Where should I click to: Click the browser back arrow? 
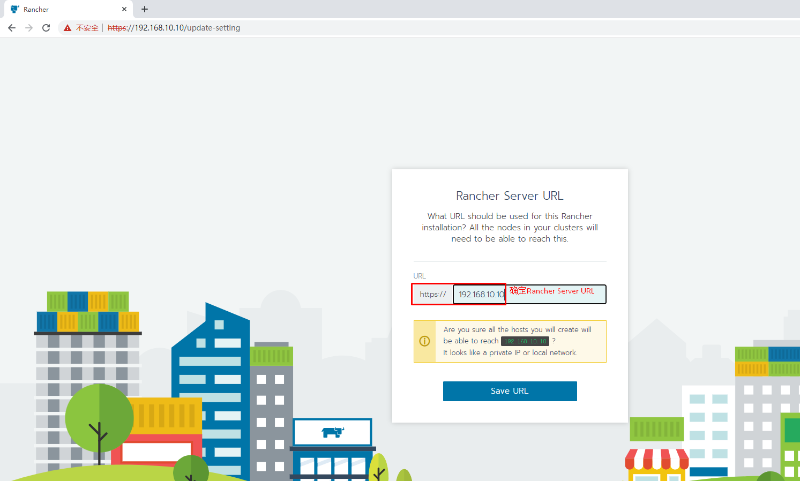pyautogui.click(x=12, y=28)
